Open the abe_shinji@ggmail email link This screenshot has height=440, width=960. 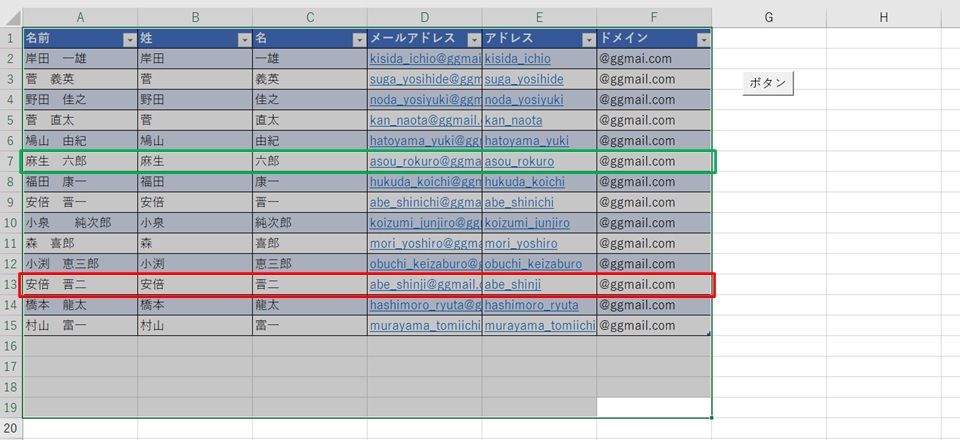click(x=426, y=285)
